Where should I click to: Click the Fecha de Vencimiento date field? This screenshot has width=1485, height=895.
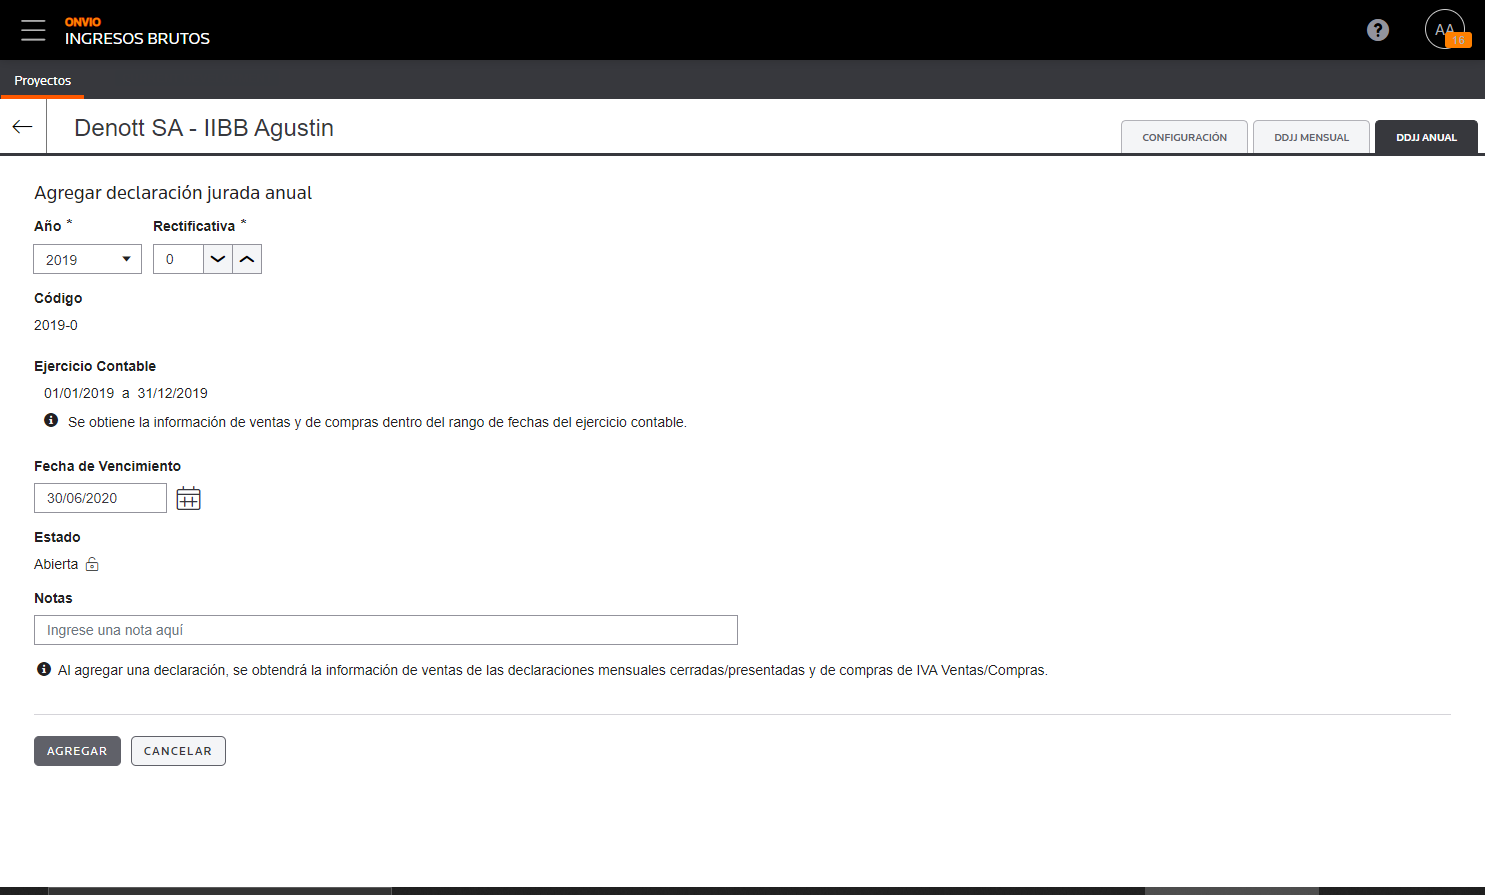click(100, 498)
